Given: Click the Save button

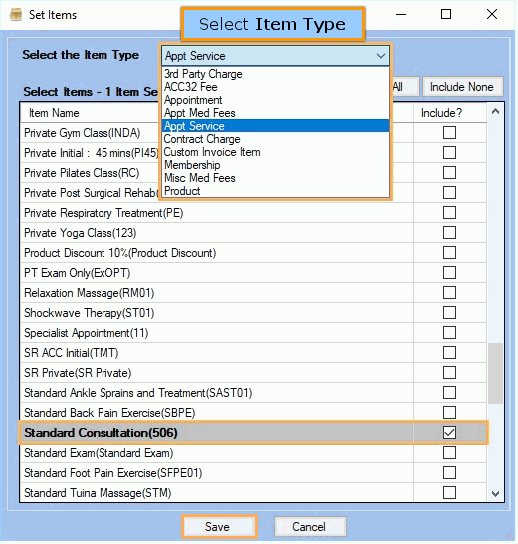Looking at the screenshot, I should (219, 527).
